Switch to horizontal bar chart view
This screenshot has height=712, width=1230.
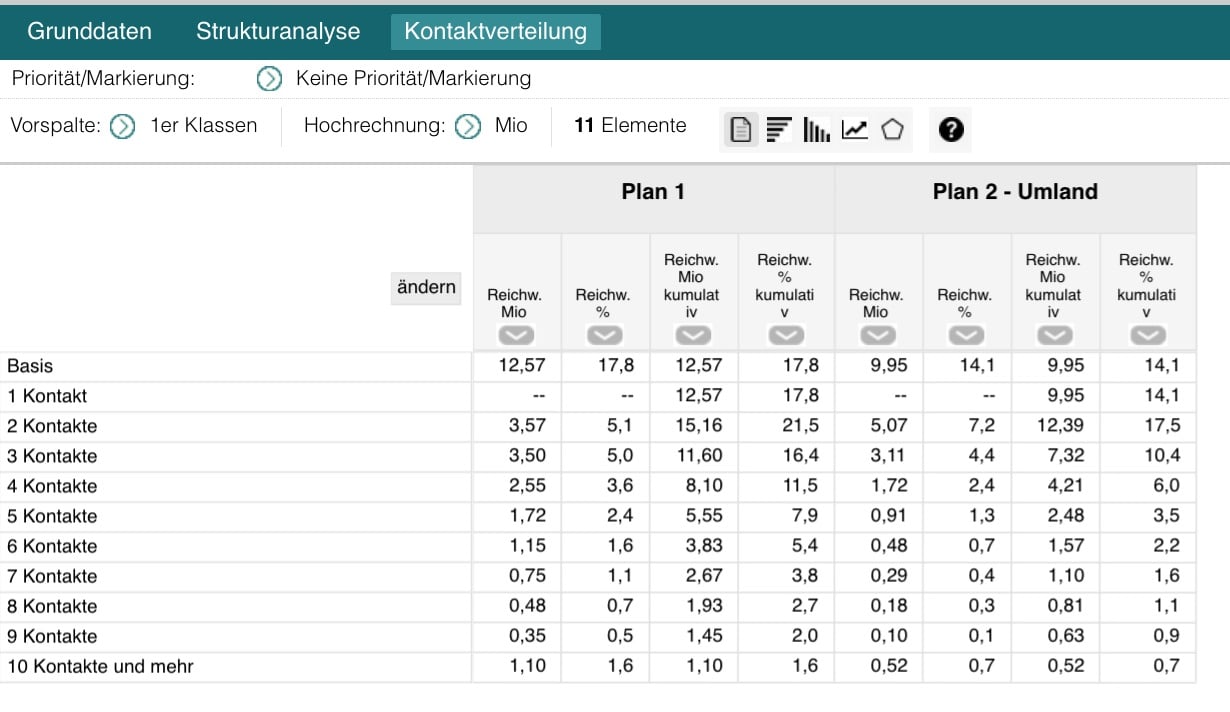coord(779,129)
